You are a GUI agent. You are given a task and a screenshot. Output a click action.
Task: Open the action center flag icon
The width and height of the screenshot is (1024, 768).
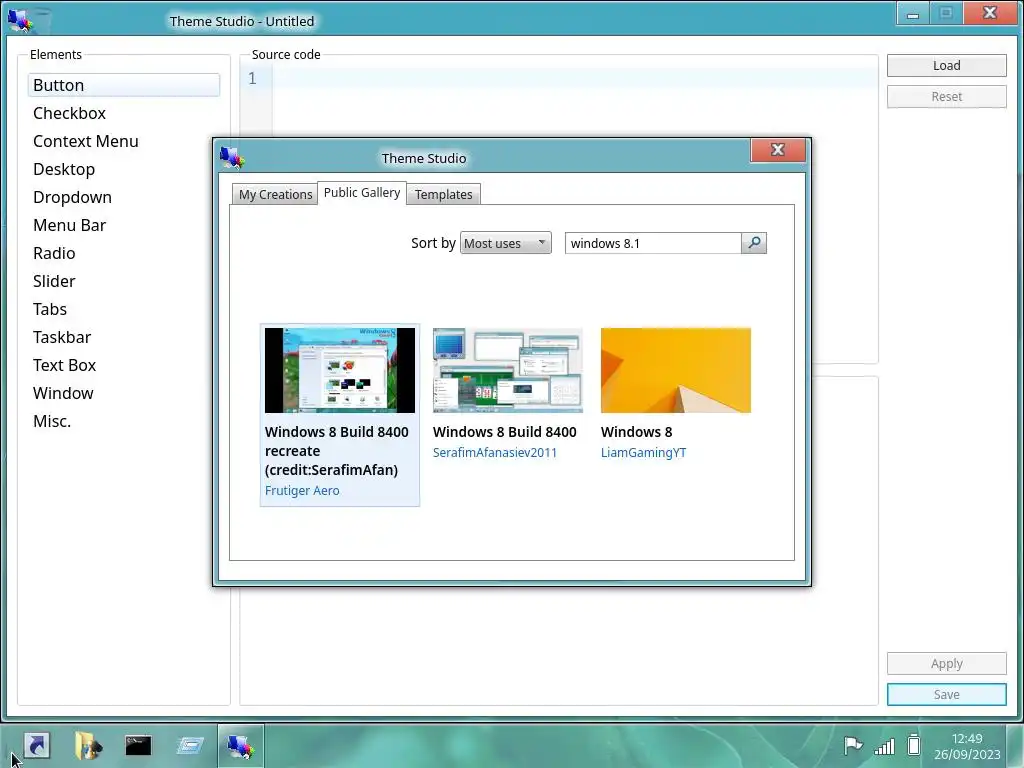pos(852,745)
